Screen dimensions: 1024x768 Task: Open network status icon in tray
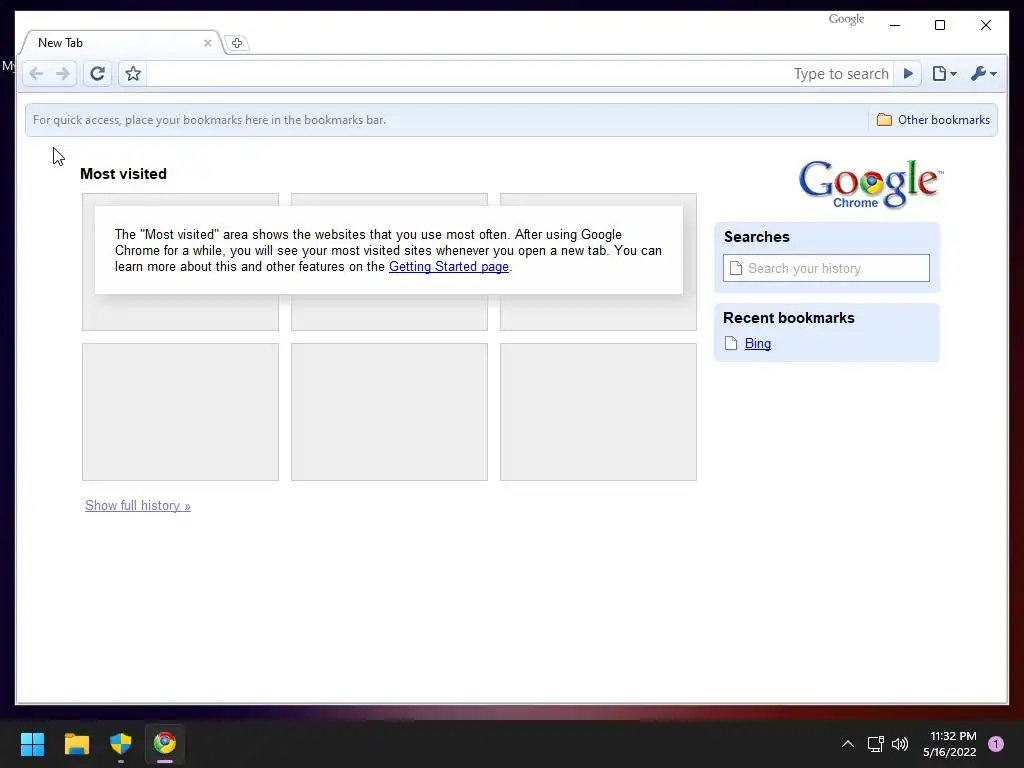[875, 744]
